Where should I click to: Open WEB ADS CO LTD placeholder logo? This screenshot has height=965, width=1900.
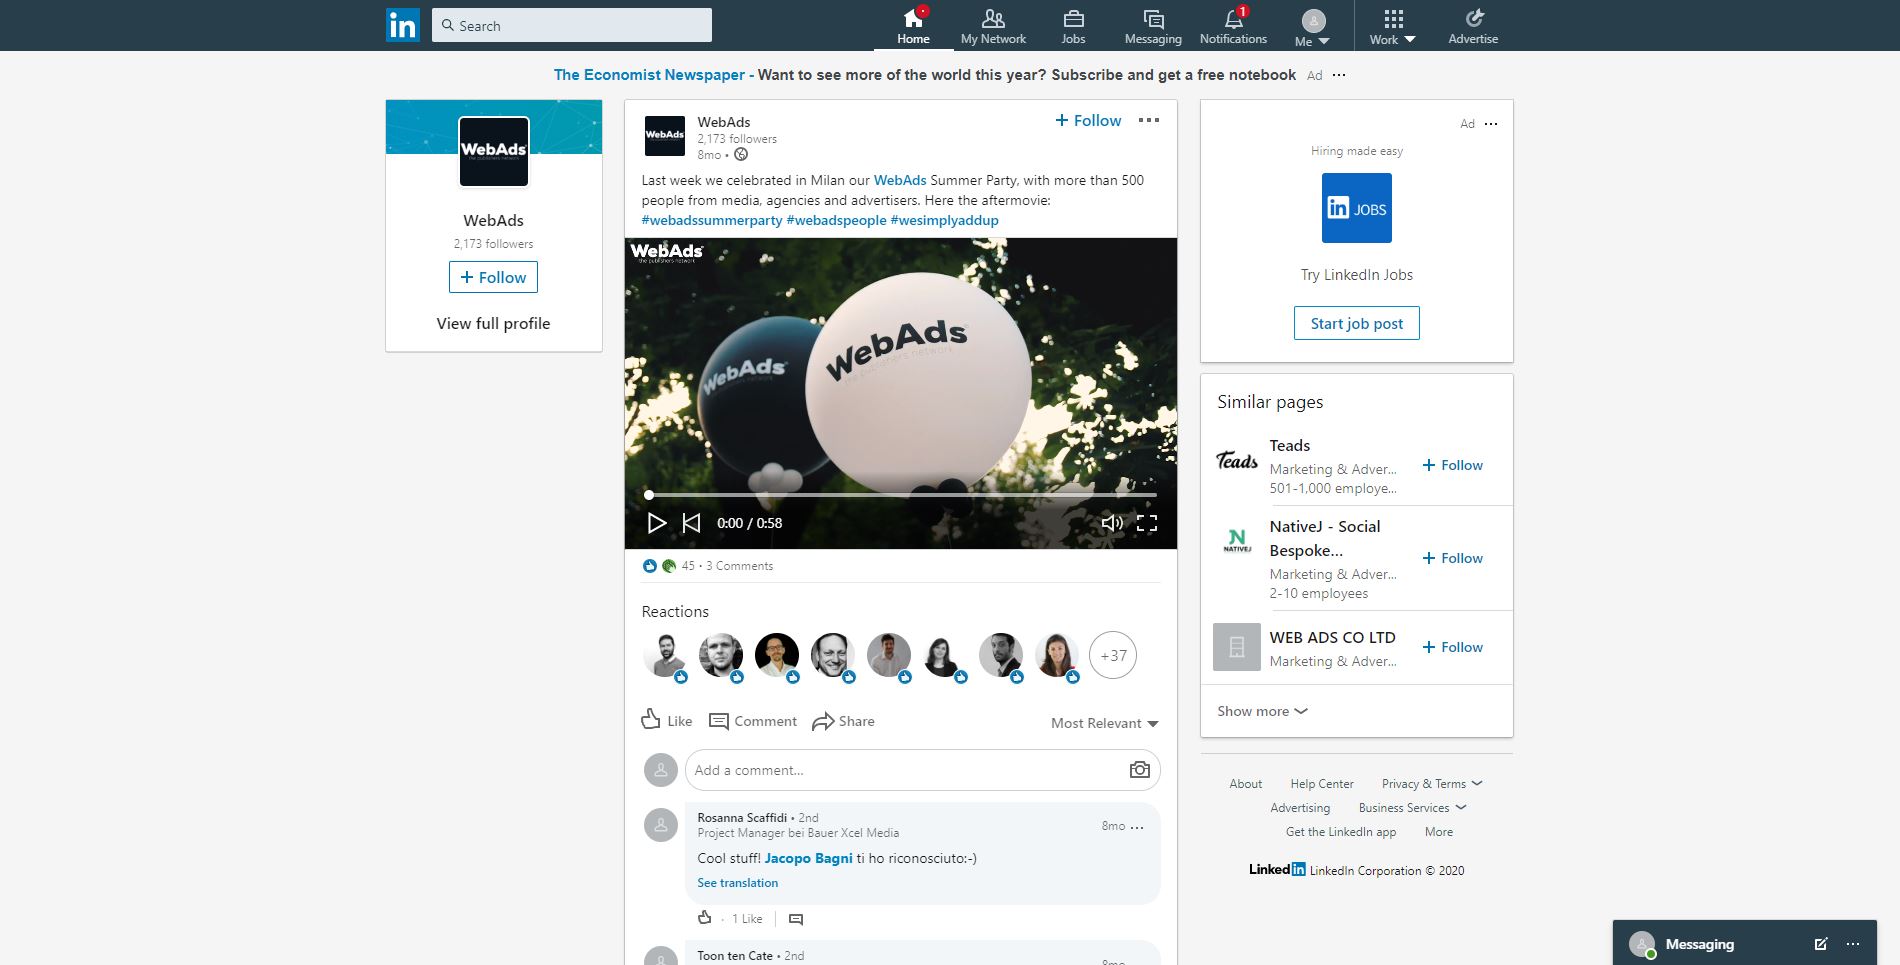(1237, 647)
